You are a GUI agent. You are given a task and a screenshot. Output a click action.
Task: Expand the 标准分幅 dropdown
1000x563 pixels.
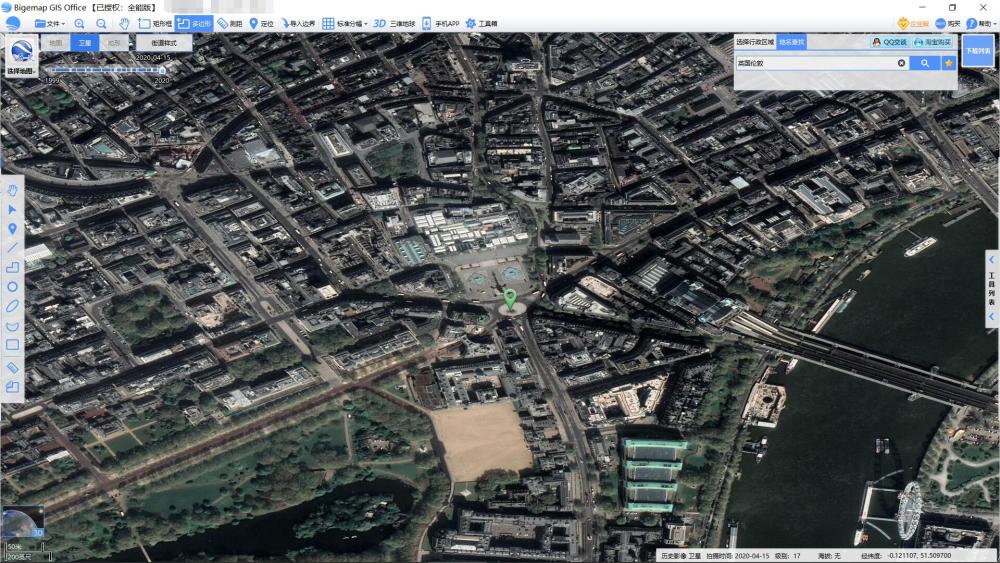(345, 24)
